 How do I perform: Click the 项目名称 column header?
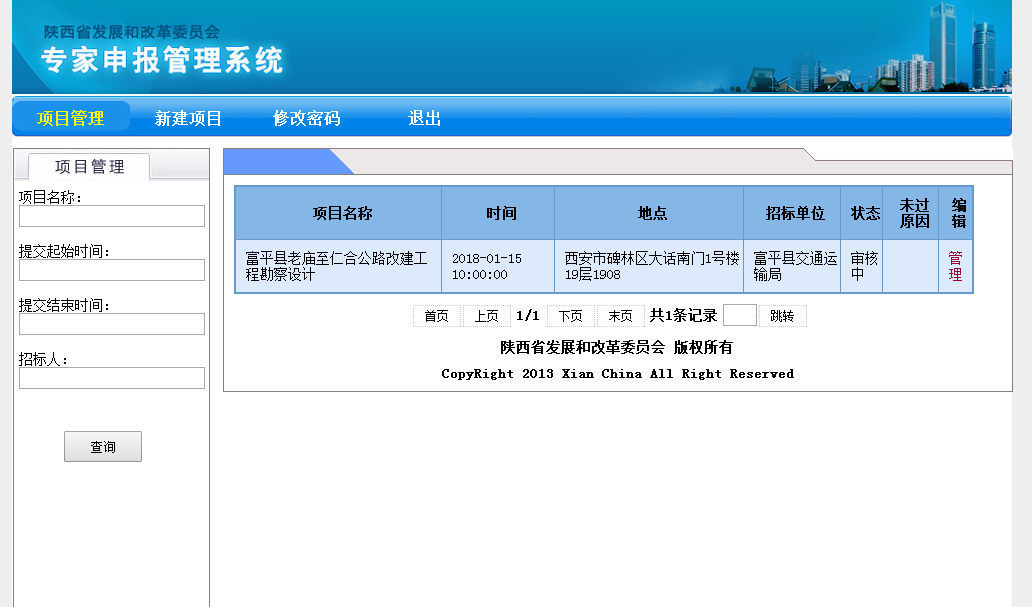(x=342, y=213)
